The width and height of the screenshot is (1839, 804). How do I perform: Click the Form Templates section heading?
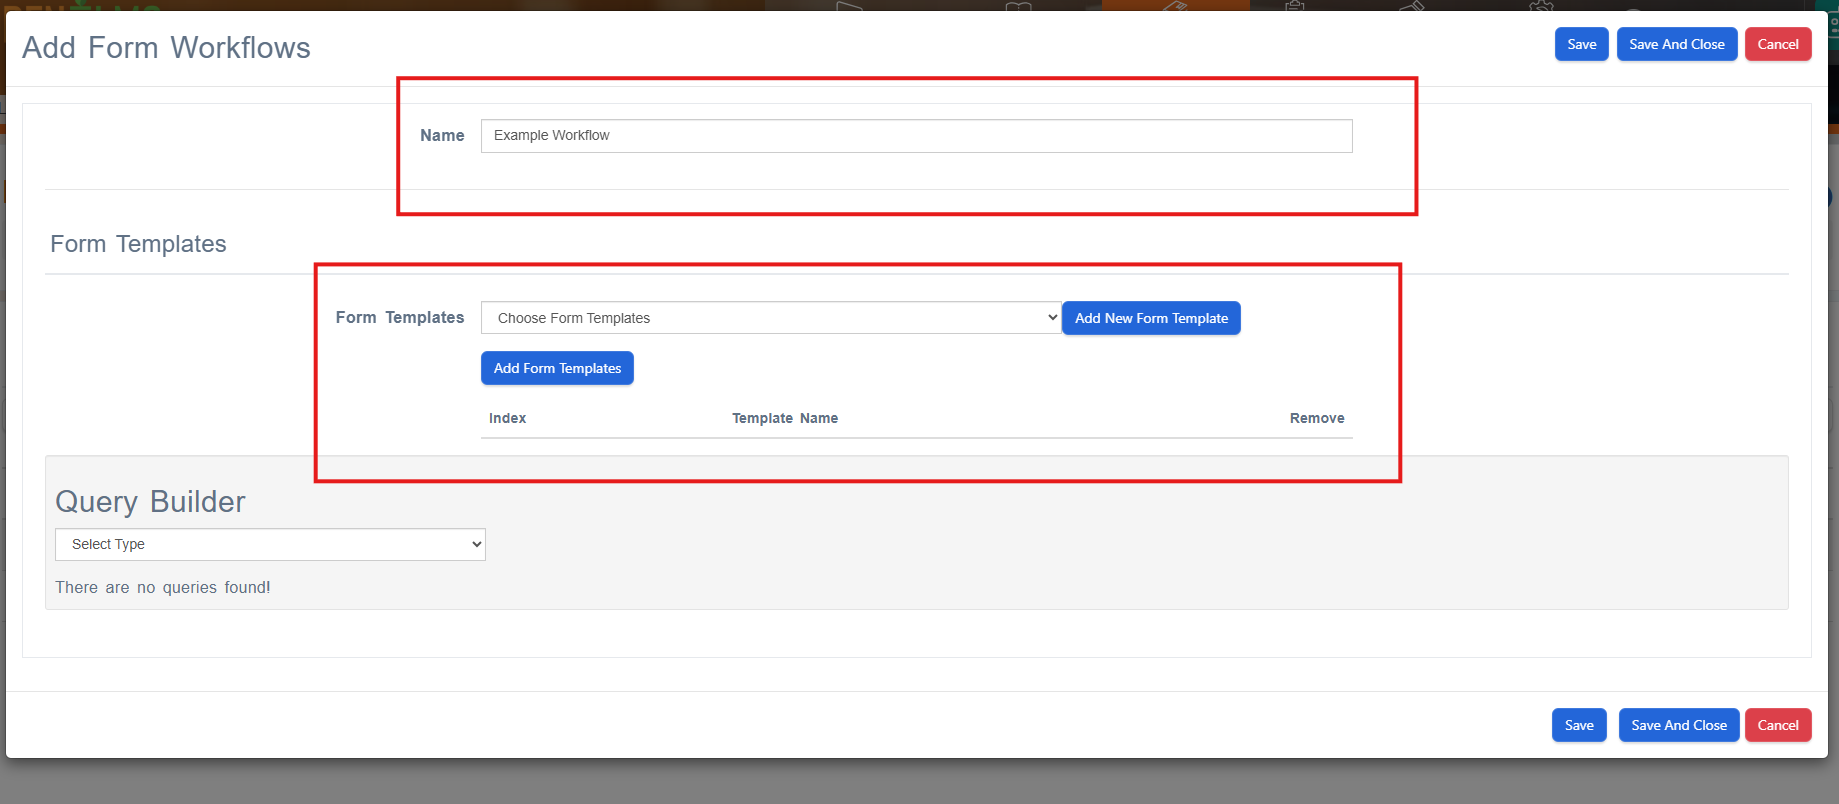pos(138,244)
